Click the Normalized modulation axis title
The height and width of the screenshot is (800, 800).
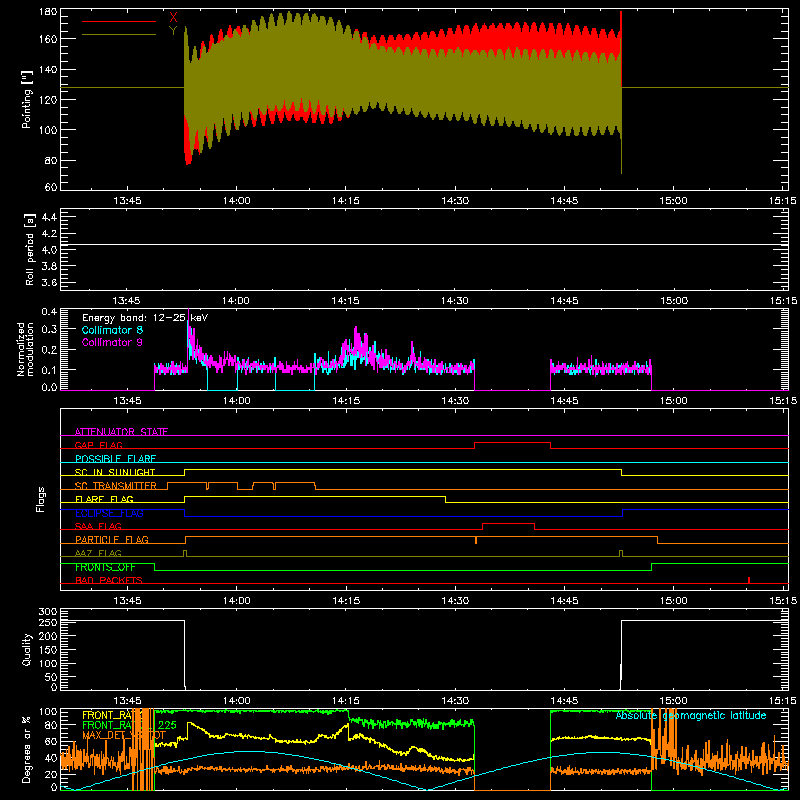pyautogui.click(x=26, y=349)
